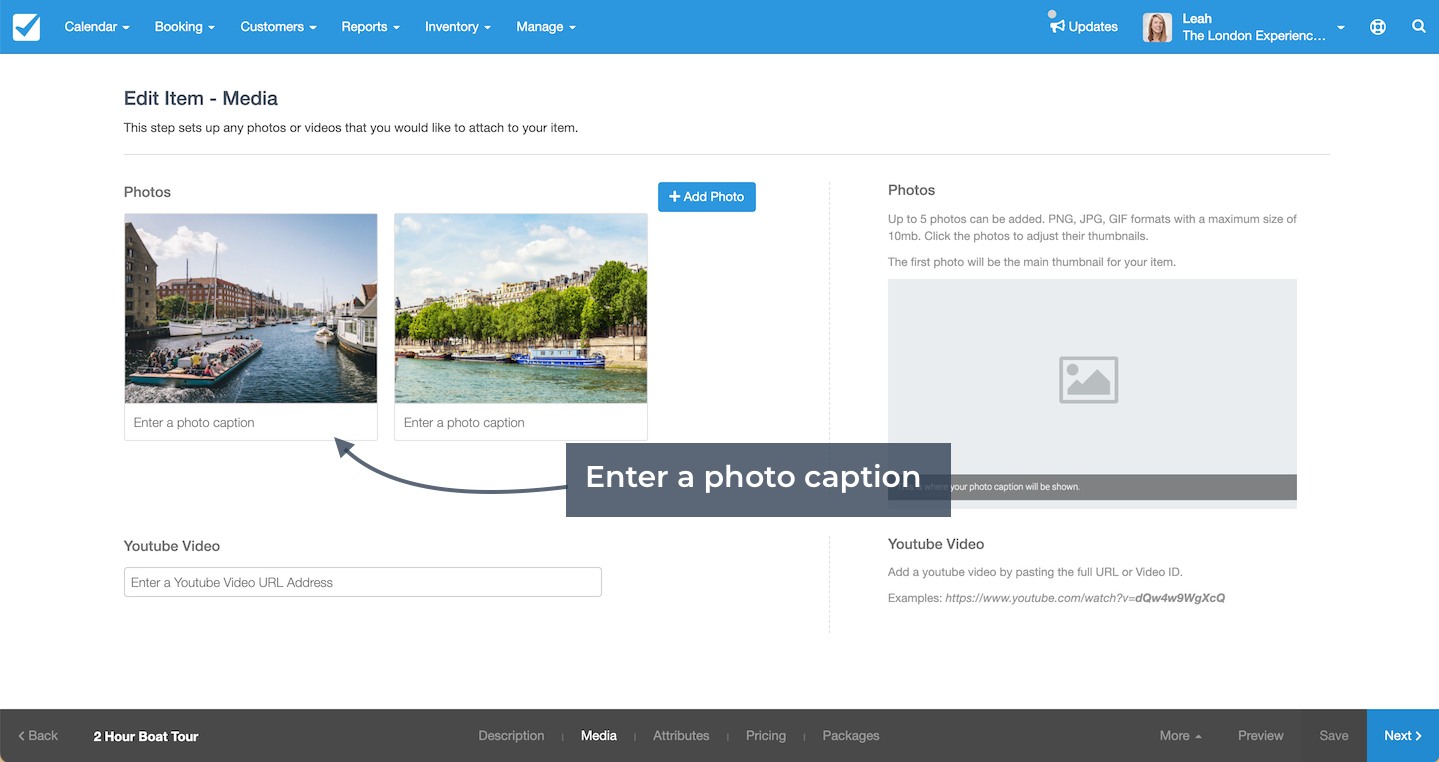The height and width of the screenshot is (762, 1439).
Task: Click the 2 Hour Boat Tour title
Action: coord(146,736)
